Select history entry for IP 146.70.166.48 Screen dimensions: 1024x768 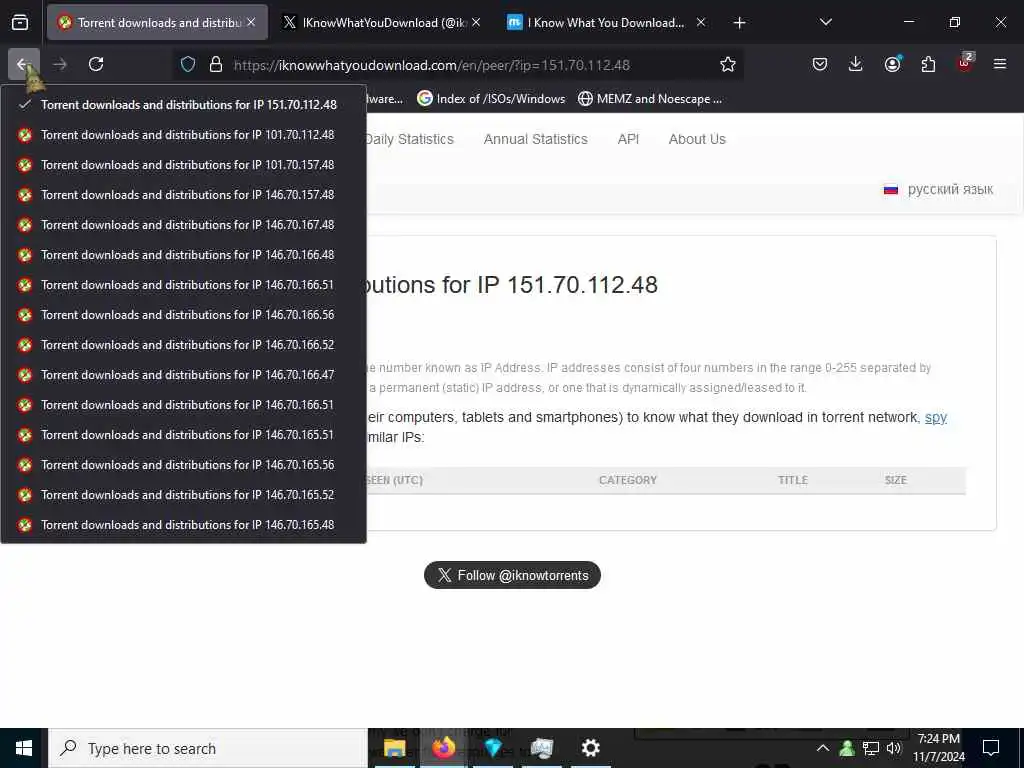(184, 255)
